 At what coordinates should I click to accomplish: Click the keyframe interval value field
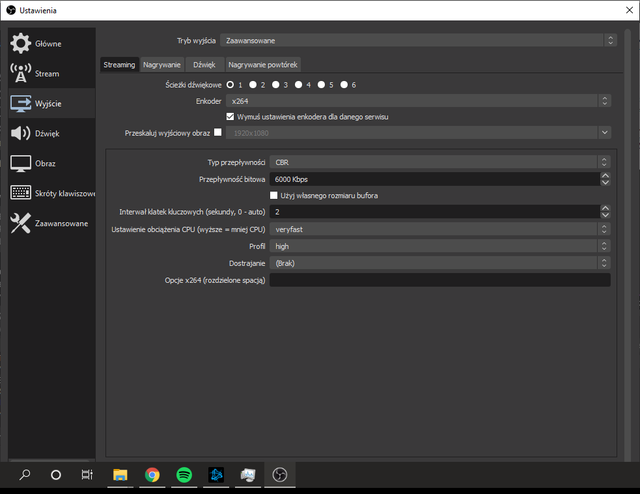point(435,212)
